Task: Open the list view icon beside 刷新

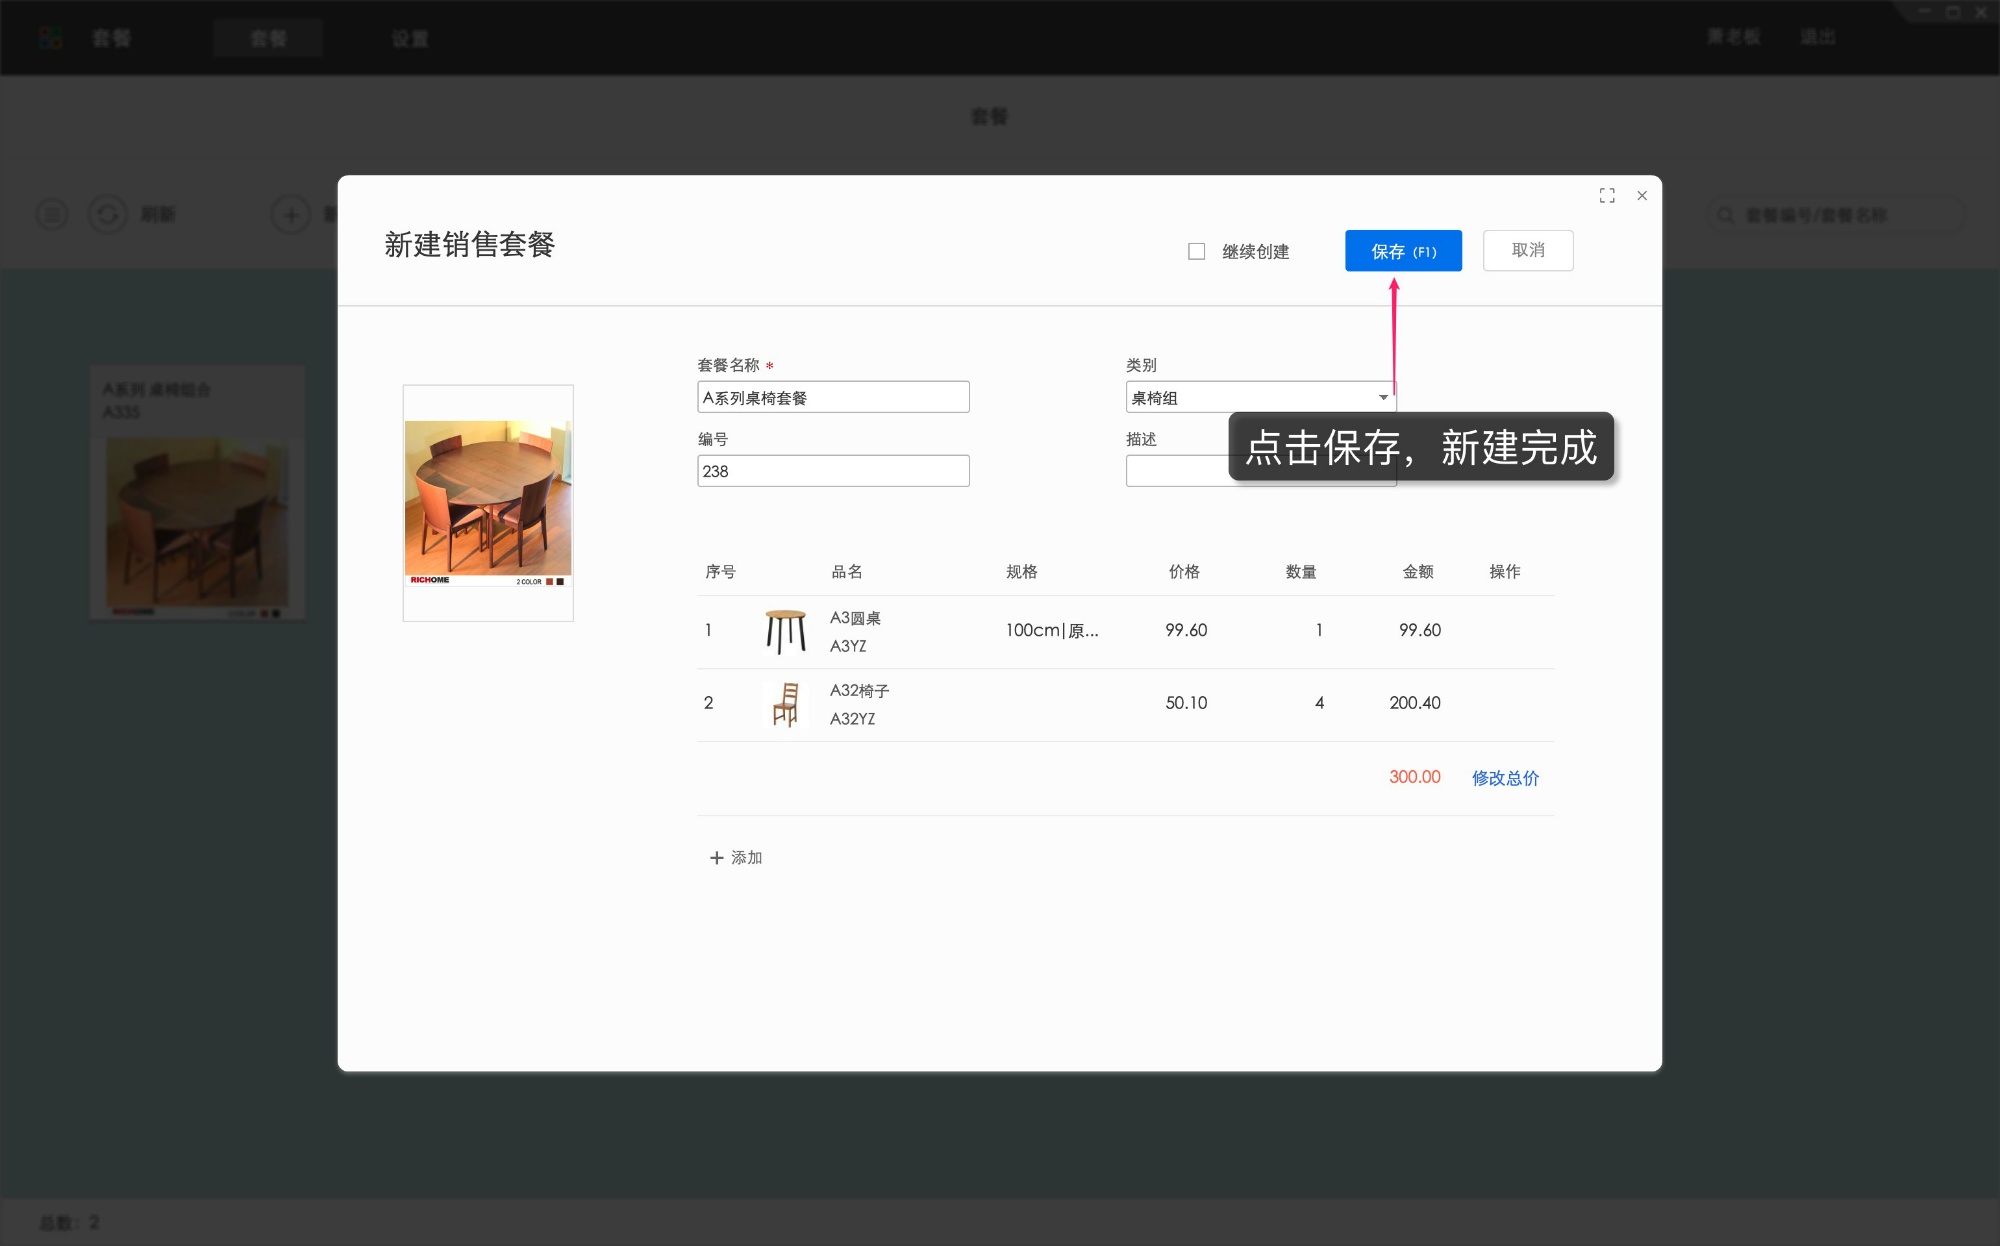Action: 51,214
